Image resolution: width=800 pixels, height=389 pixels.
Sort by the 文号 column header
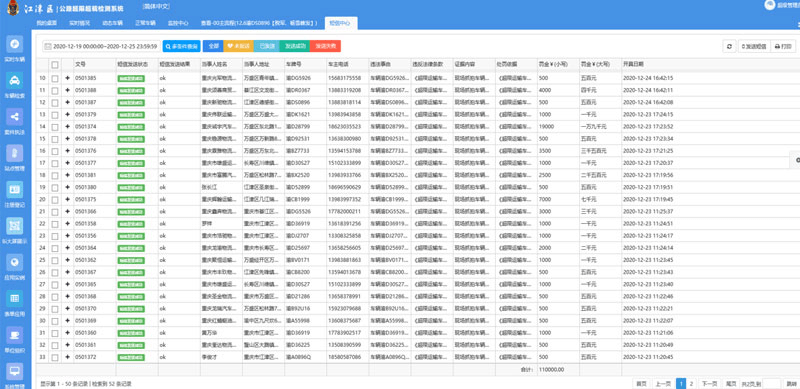click(80, 65)
